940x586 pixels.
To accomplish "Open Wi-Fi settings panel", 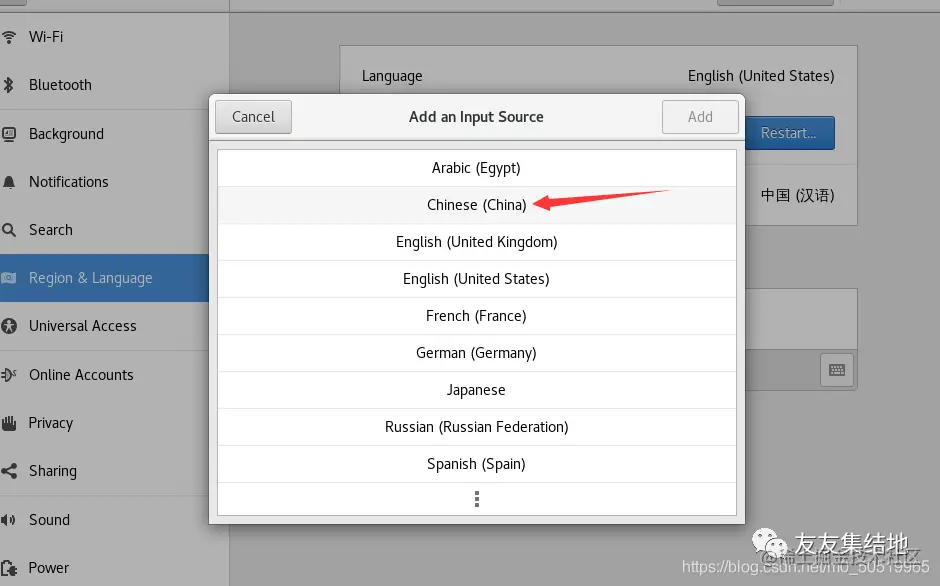I will (x=114, y=37).
